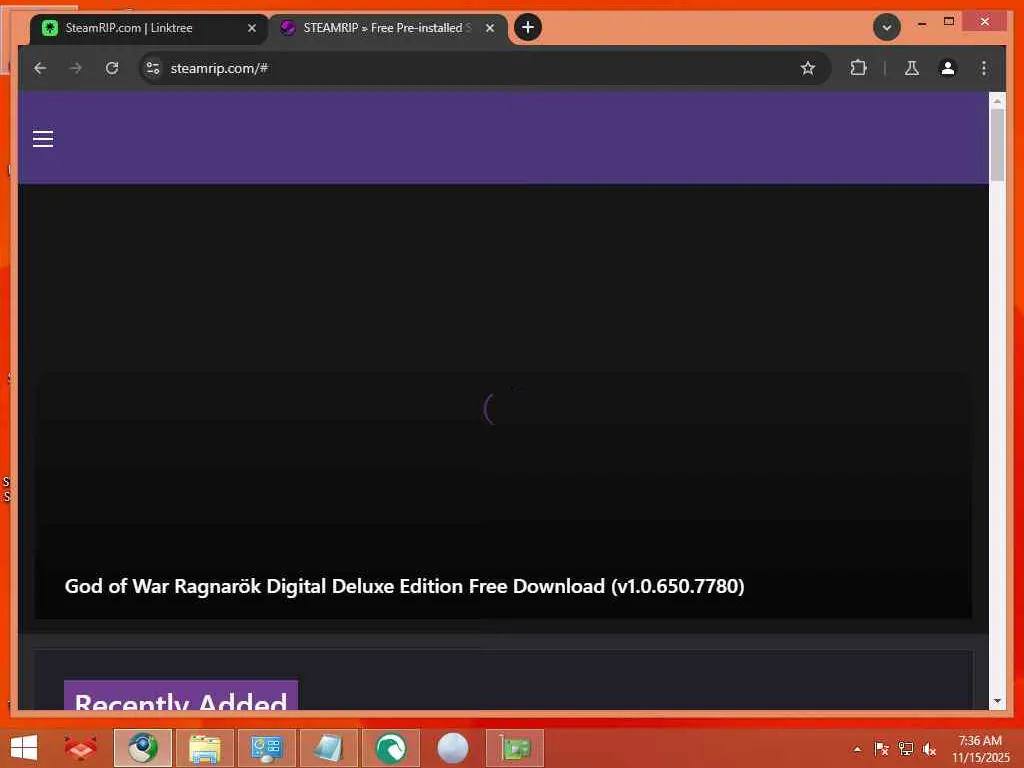Open the red bird app in taskbar
Screen dimensions: 1024x768
click(80, 747)
